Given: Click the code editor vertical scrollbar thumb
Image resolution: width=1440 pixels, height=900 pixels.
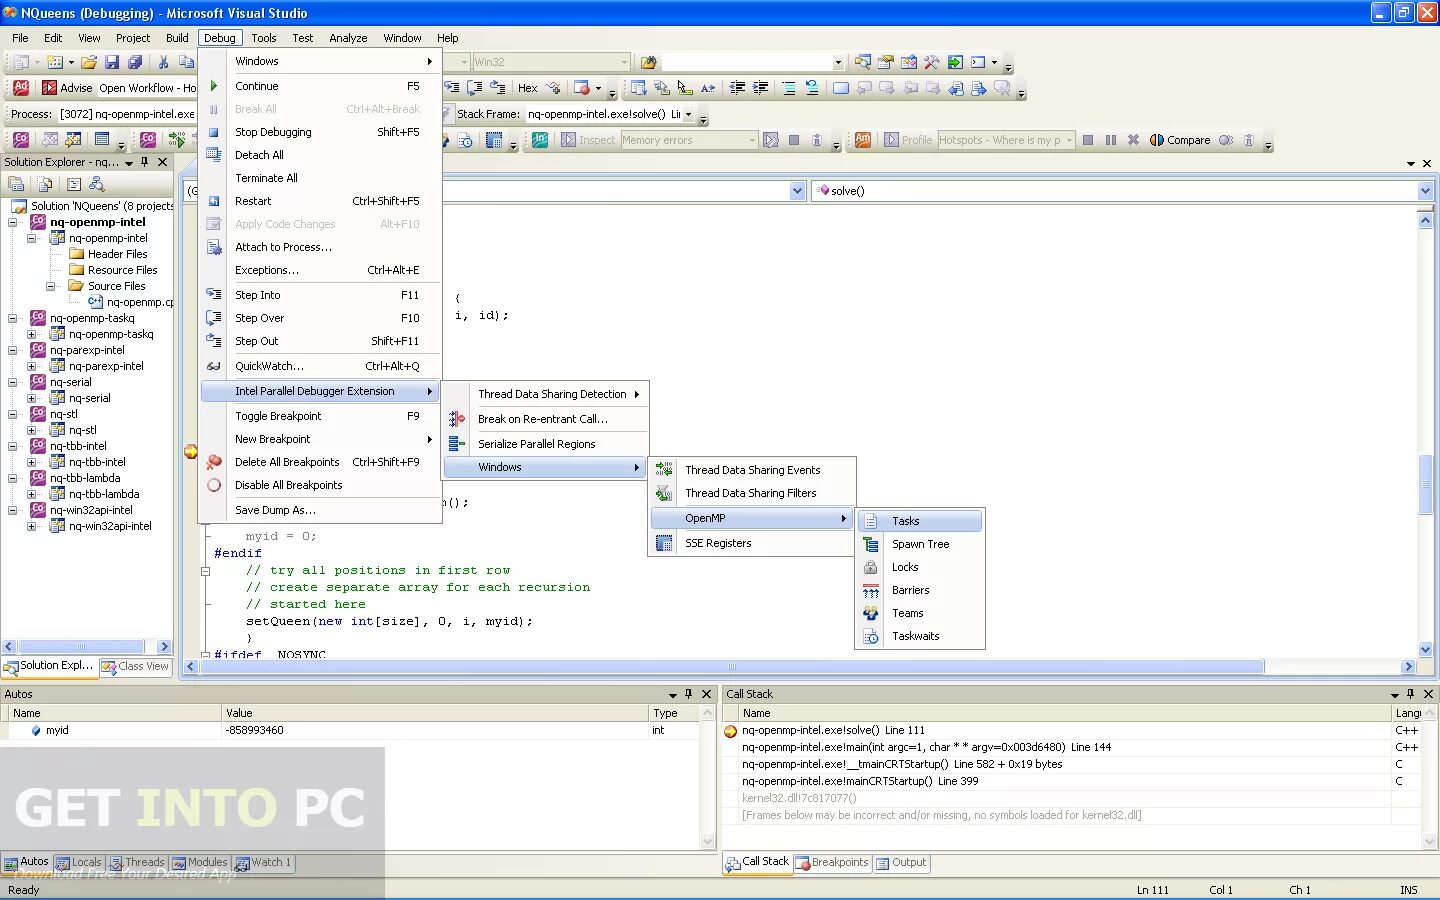Looking at the screenshot, I should [x=1425, y=485].
